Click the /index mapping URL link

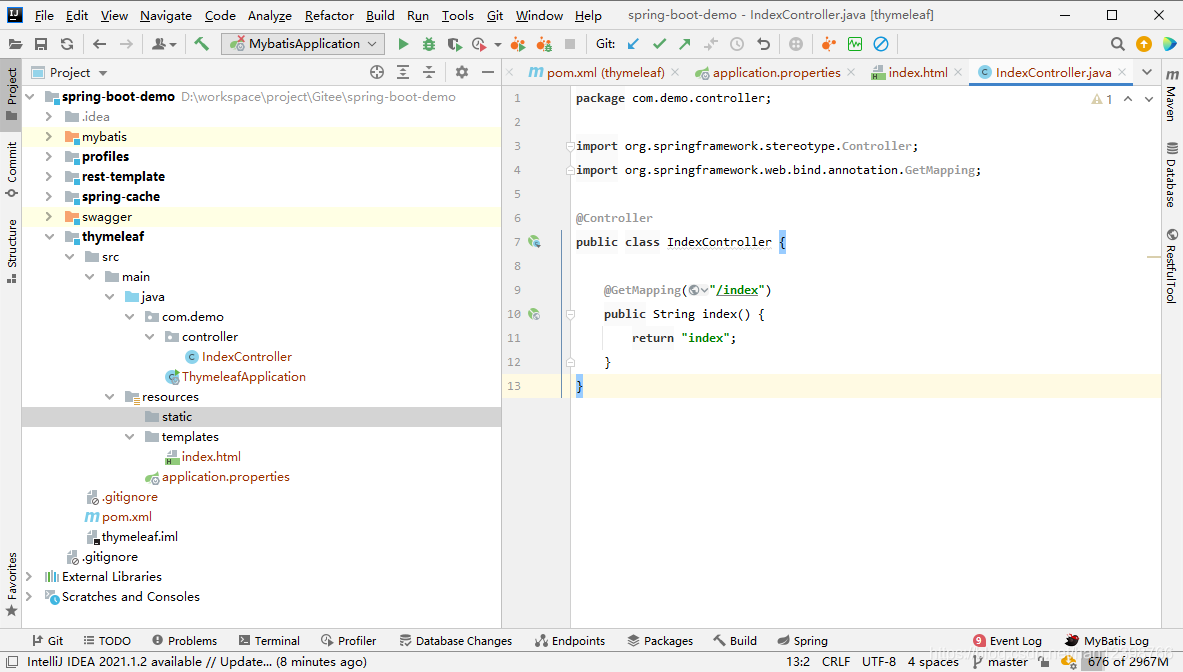pyautogui.click(x=737, y=290)
